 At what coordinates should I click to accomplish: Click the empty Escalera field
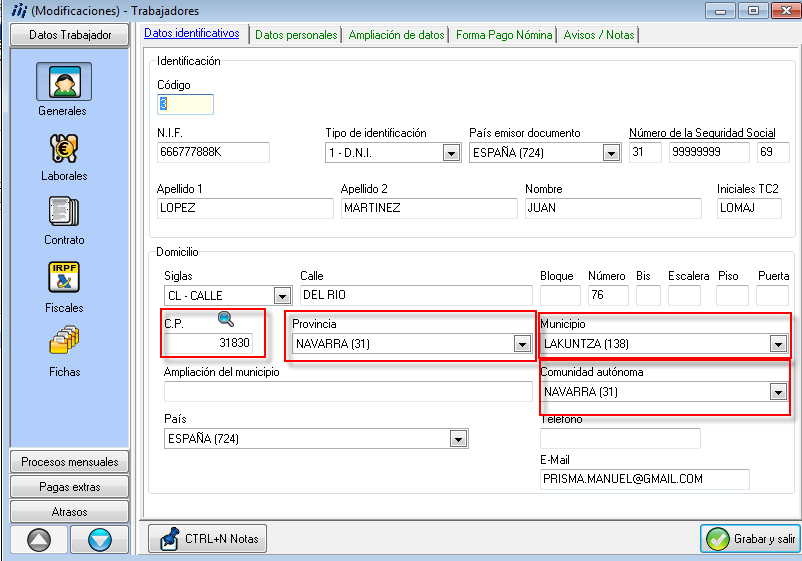(x=684, y=295)
